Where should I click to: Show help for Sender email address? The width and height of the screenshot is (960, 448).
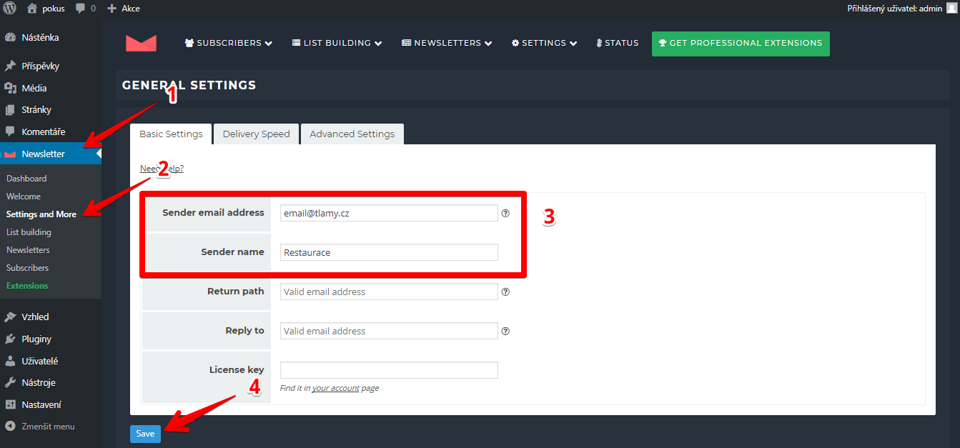point(506,214)
